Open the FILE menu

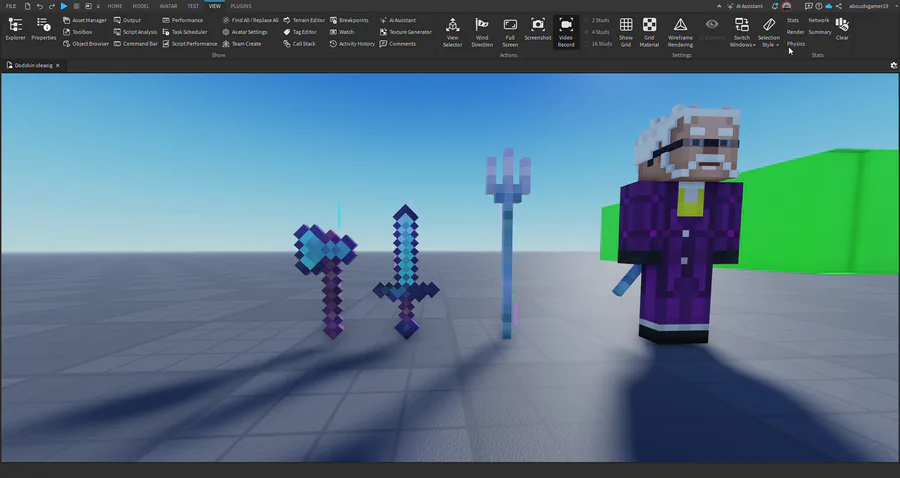(11, 6)
